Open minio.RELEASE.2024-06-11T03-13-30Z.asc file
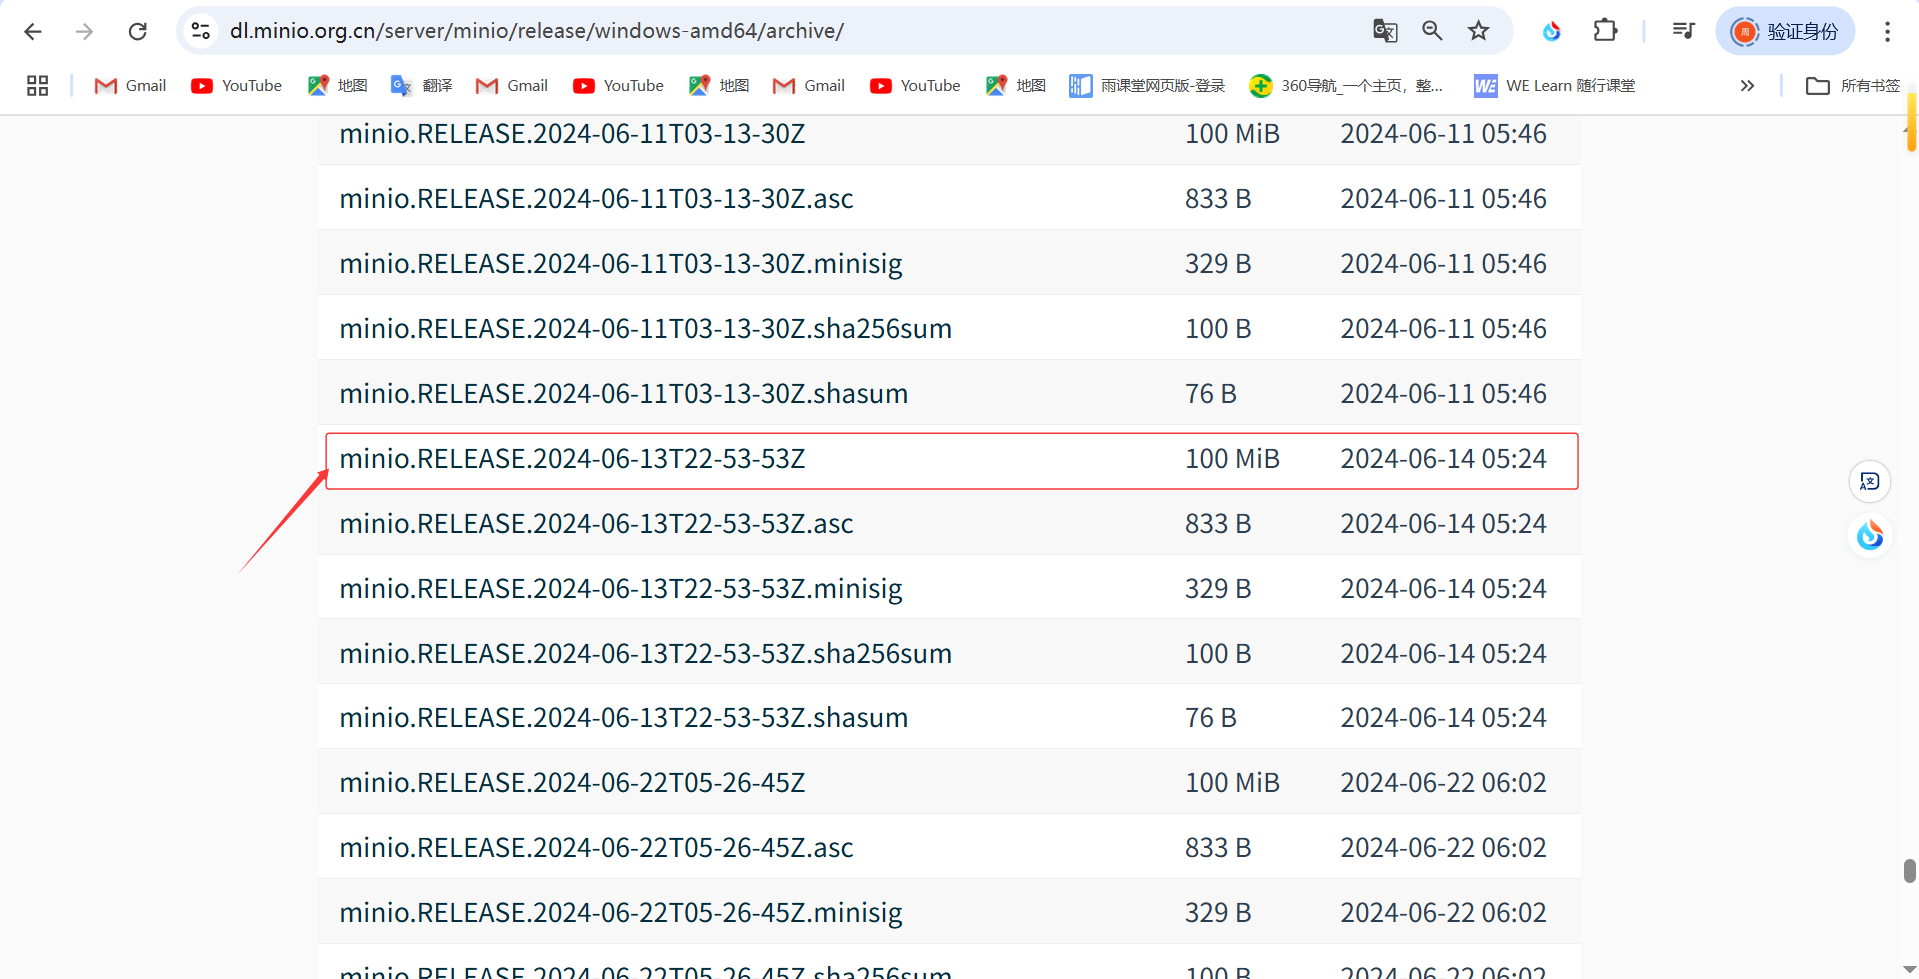The height and width of the screenshot is (979, 1919). 596,199
